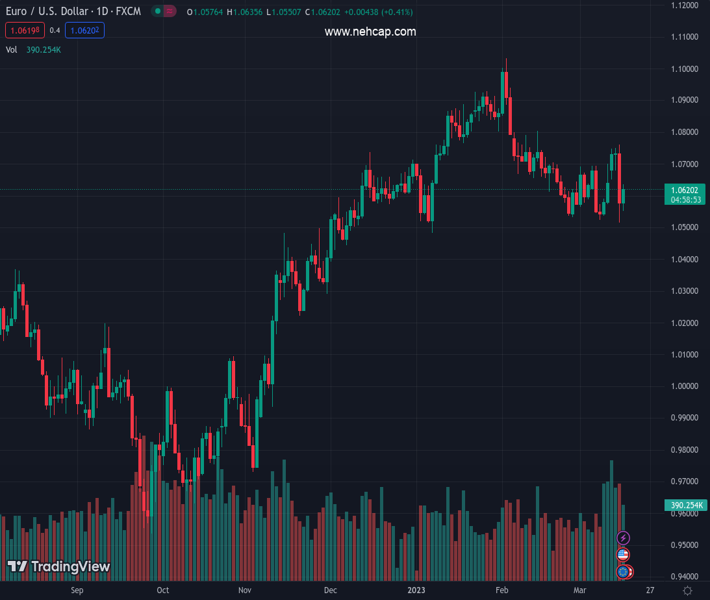710x600 pixels.
Task: Click the TradingView logo
Action: click(58, 567)
